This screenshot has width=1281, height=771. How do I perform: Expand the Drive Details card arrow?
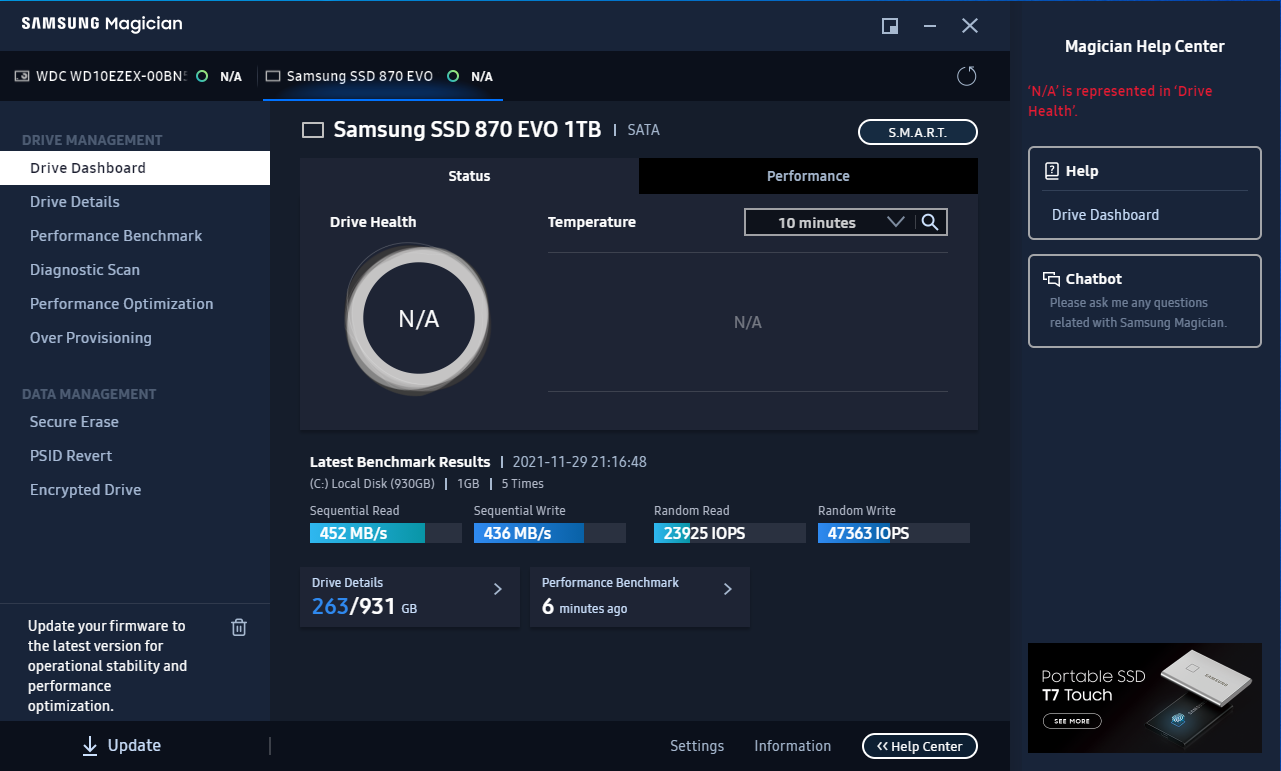point(498,589)
